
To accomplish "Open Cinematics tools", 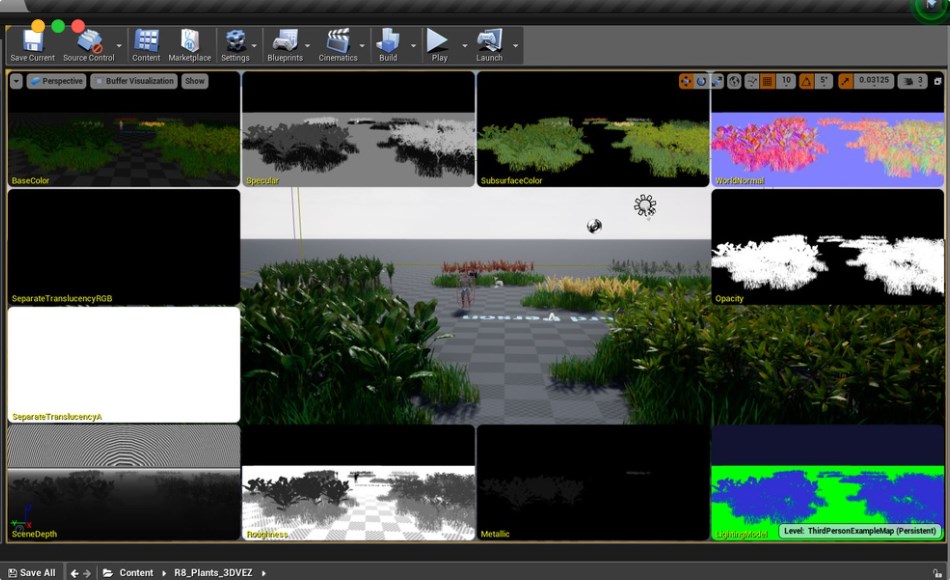I will (x=338, y=40).
